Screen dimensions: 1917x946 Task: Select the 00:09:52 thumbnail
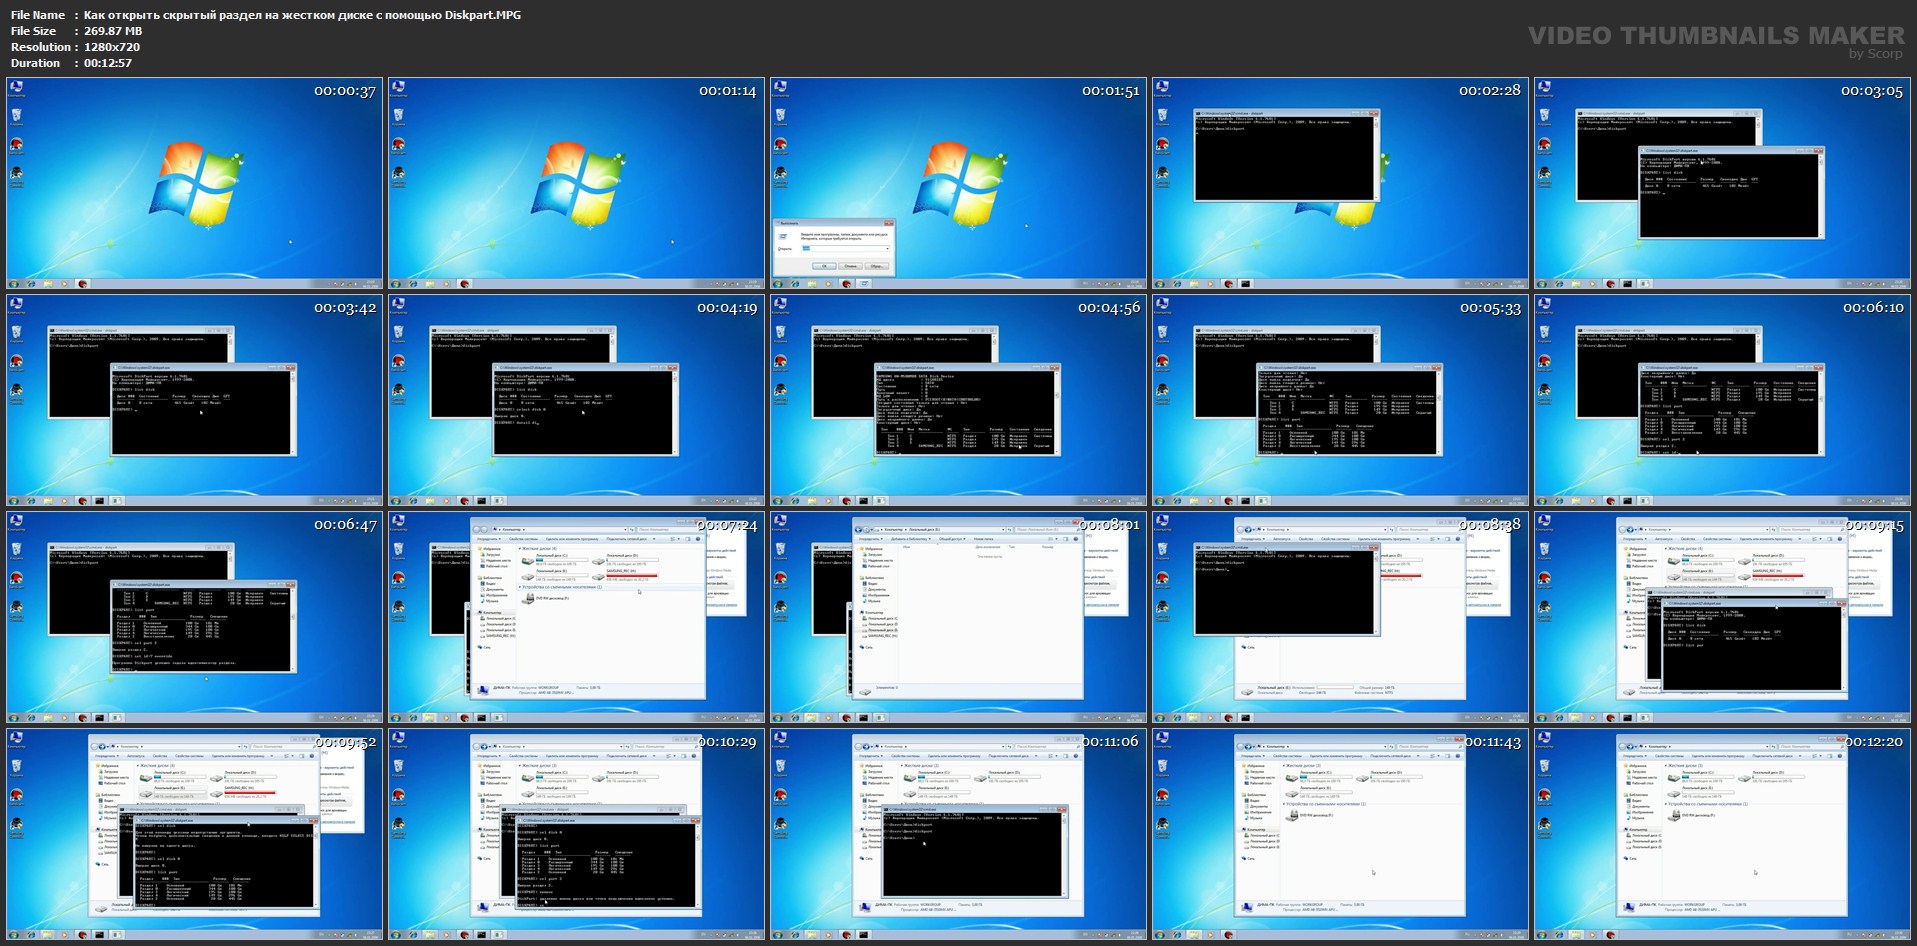[194, 835]
